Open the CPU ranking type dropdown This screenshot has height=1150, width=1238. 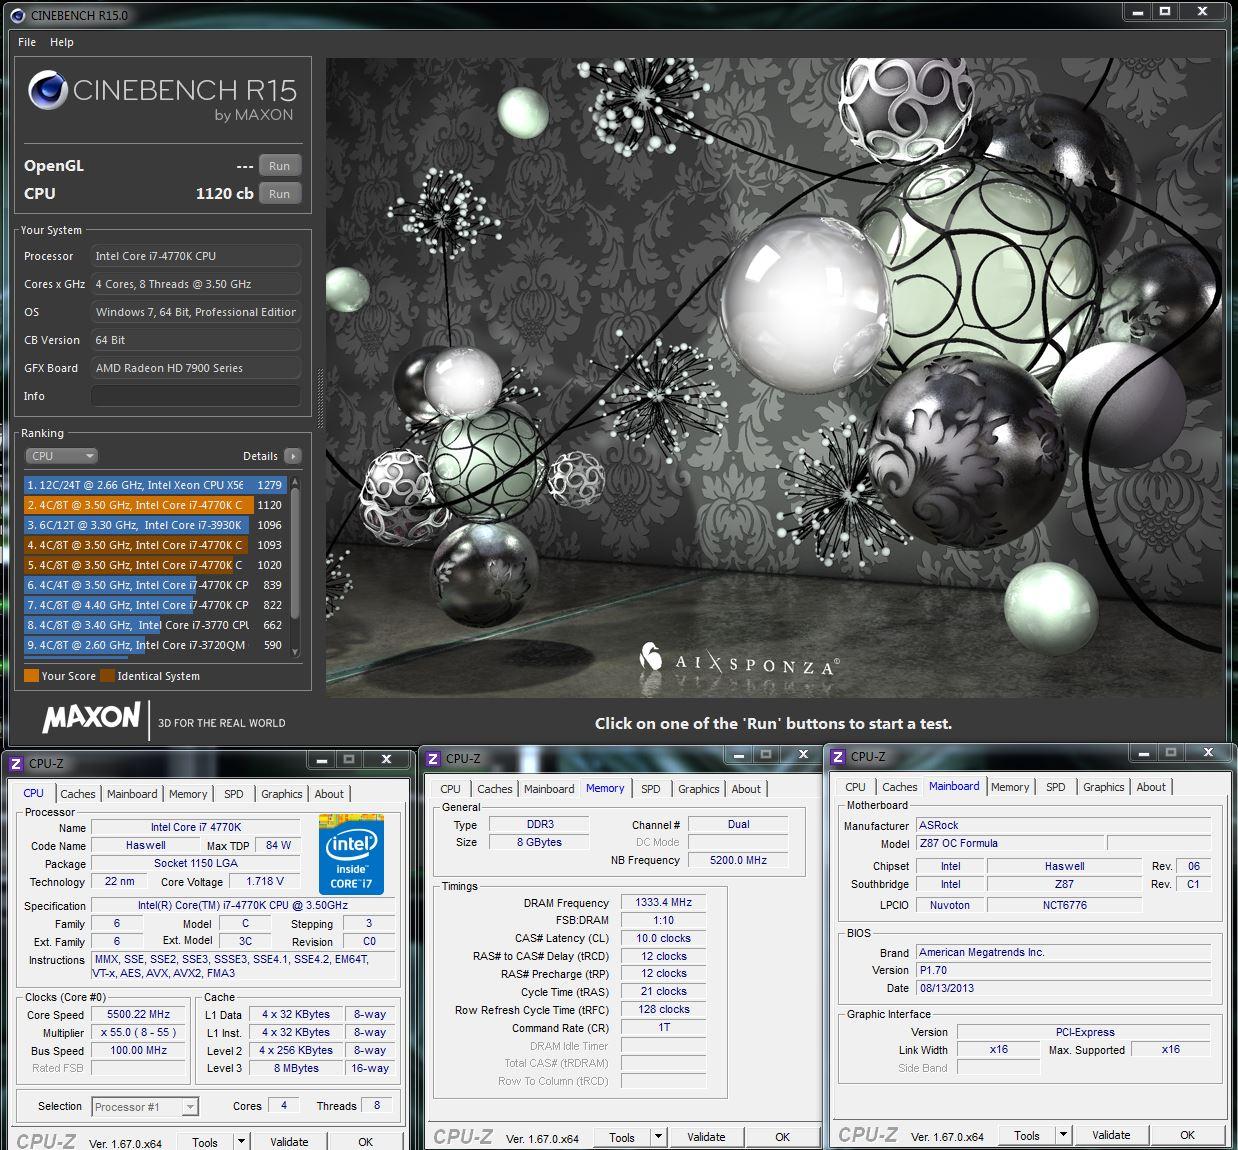point(61,456)
